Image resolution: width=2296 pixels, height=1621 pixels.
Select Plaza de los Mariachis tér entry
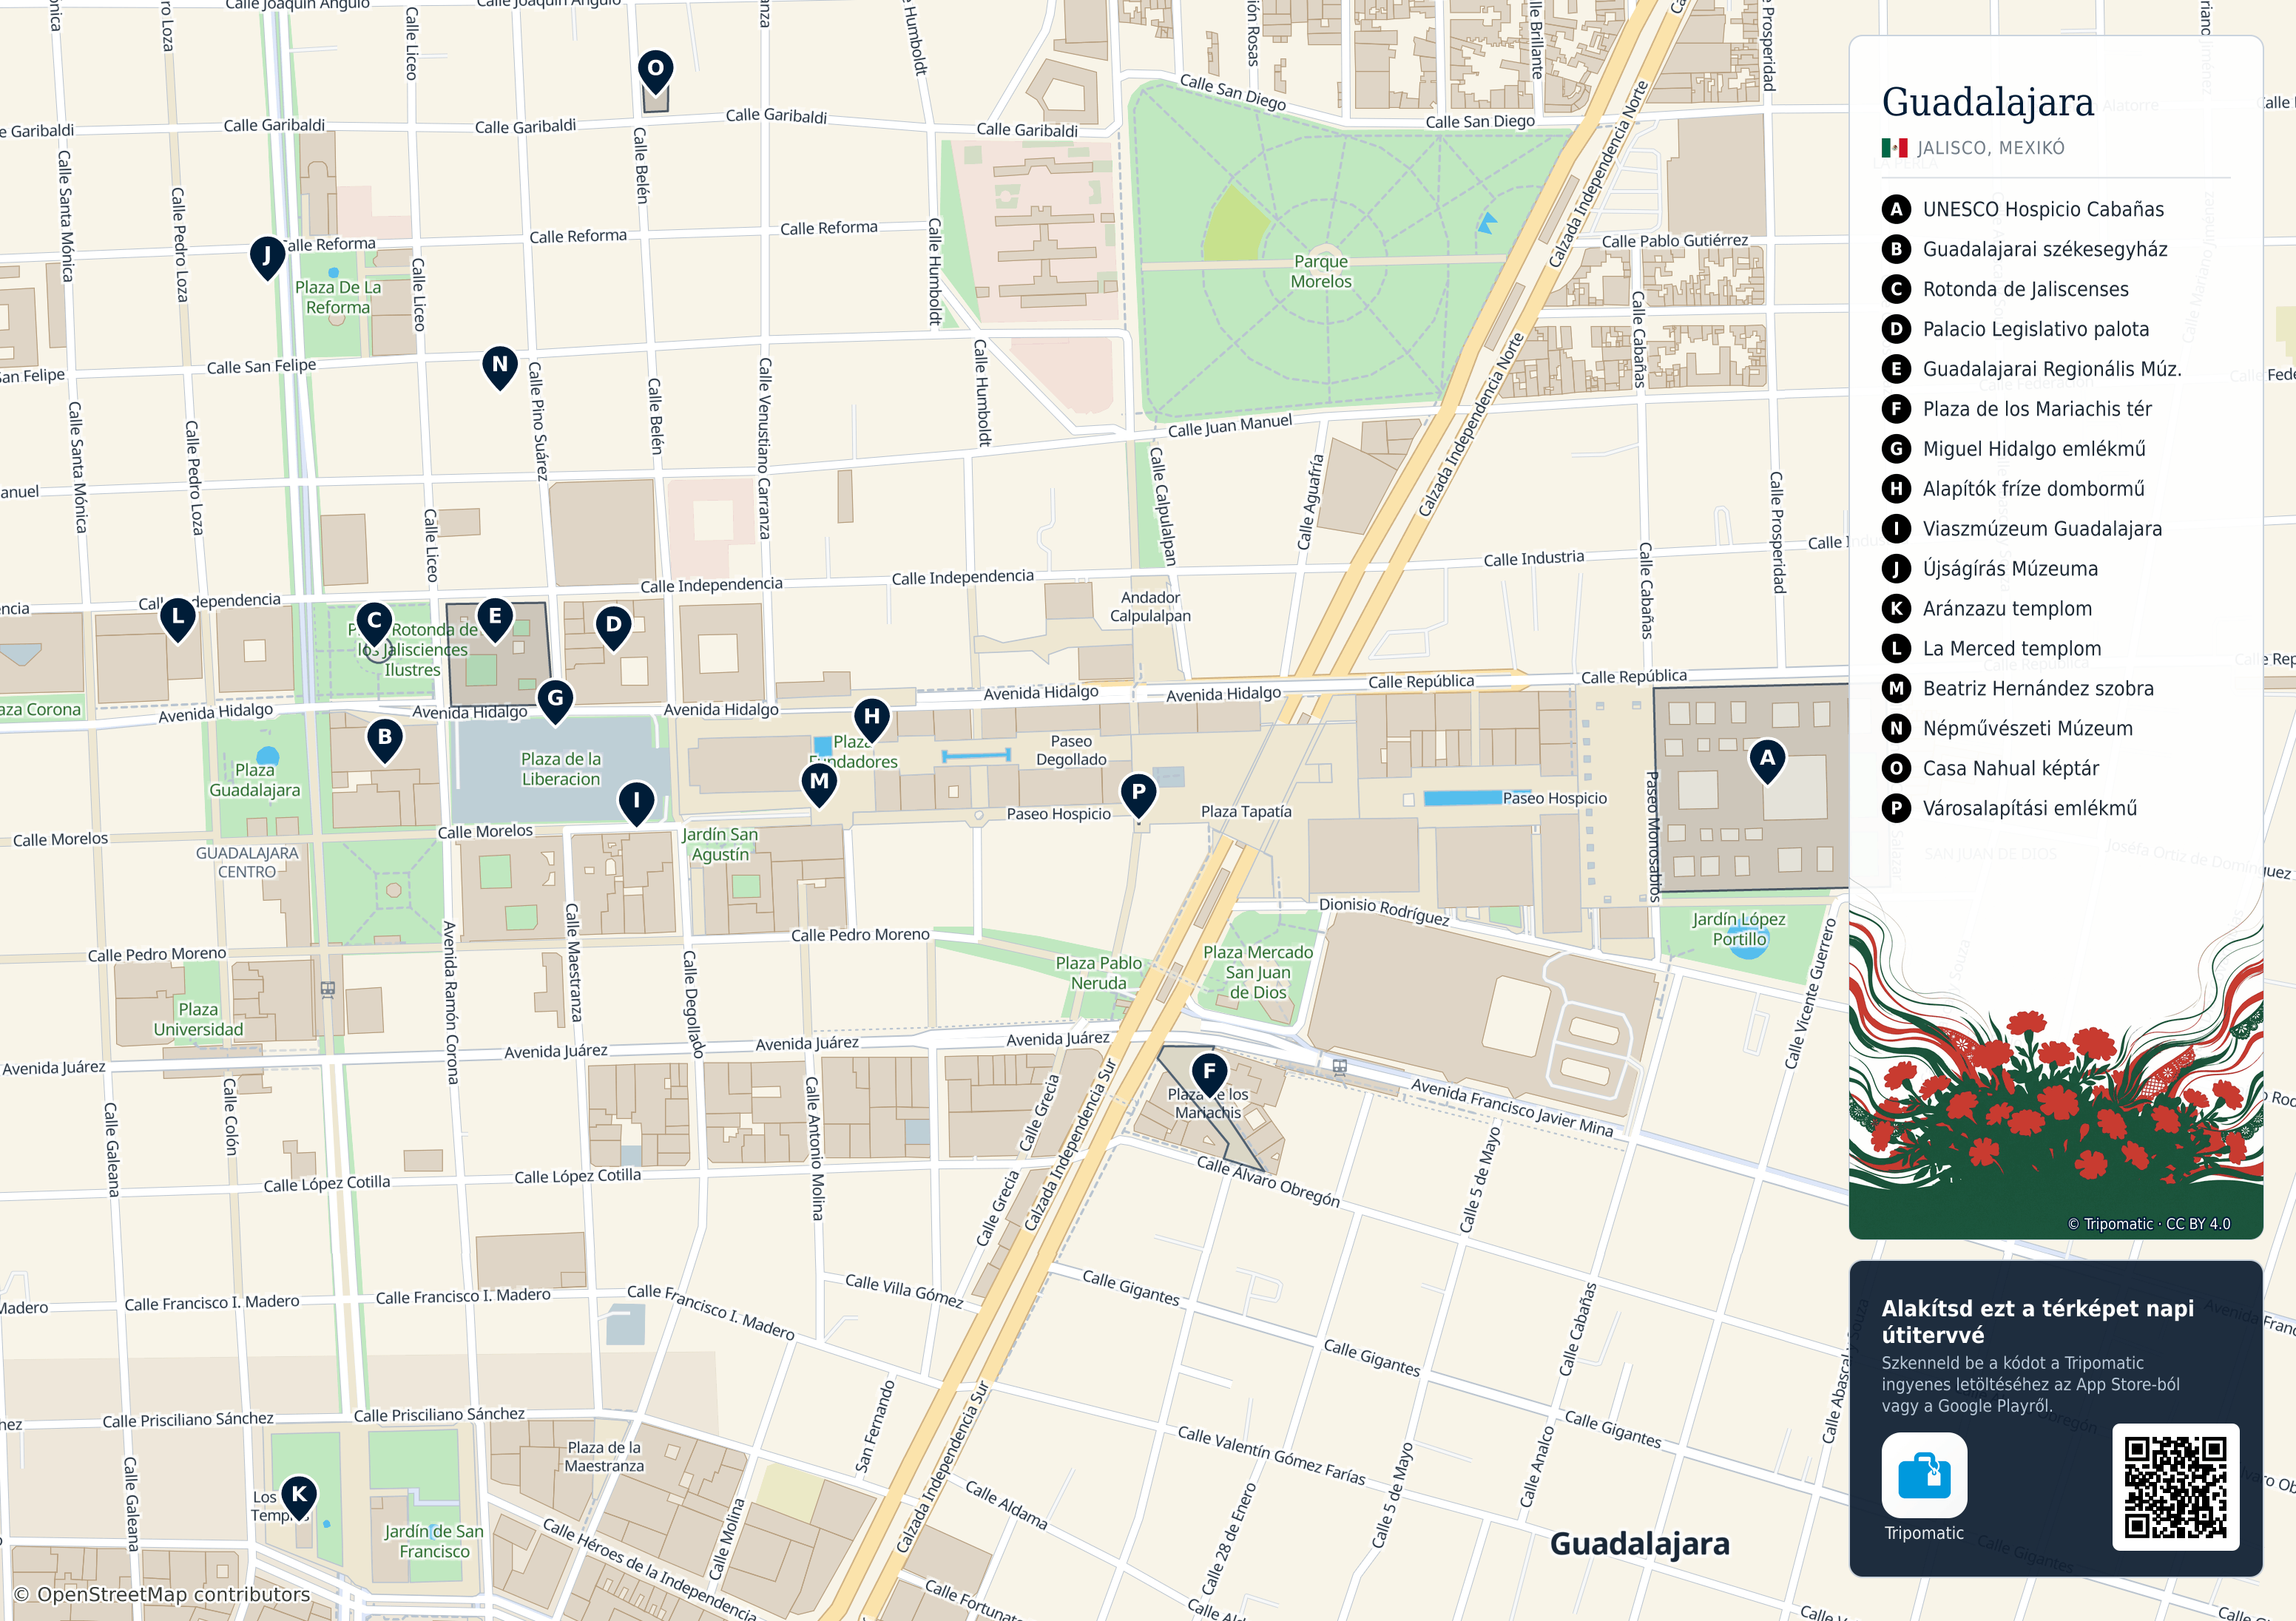[2016, 409]
